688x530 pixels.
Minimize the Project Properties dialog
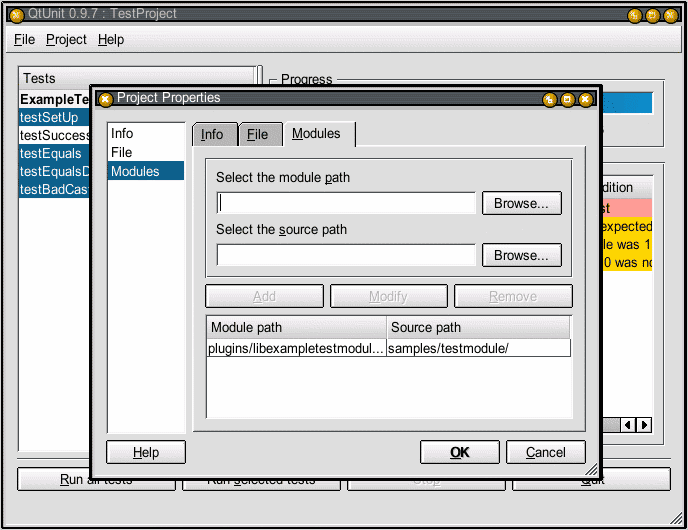click(x=549, y=100)
